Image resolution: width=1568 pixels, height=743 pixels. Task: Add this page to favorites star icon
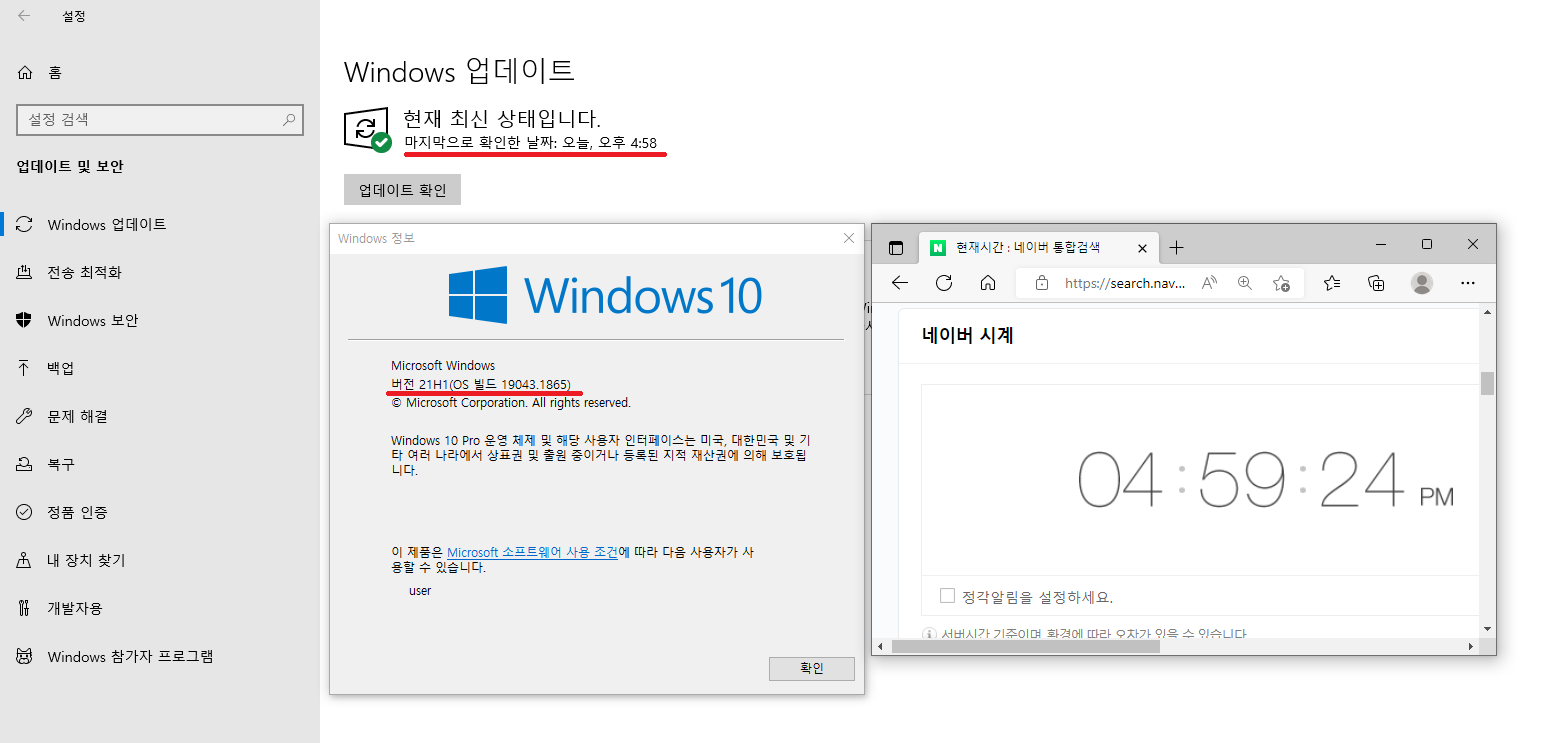pos(1281,283)
